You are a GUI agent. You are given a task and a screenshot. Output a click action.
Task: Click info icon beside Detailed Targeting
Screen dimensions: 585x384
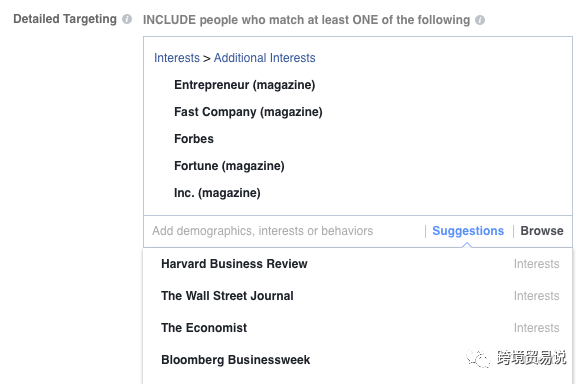pos(127,19)
